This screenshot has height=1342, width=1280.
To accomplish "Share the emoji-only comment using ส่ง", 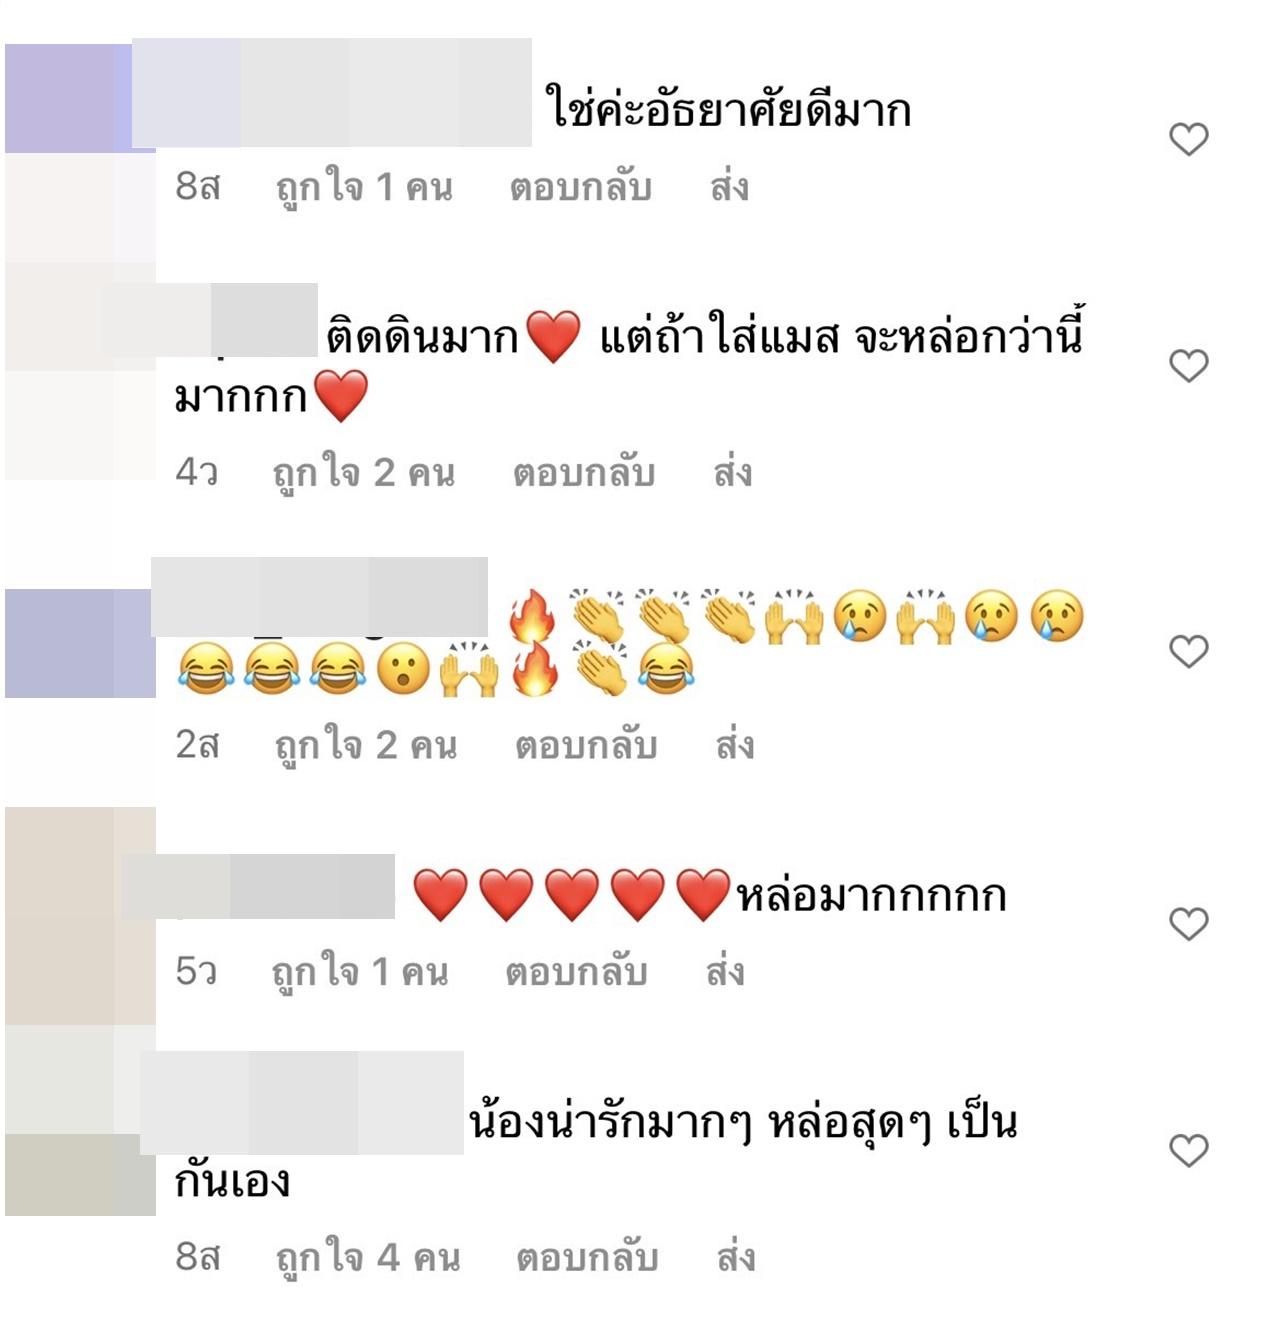I will tap(735, 745).
